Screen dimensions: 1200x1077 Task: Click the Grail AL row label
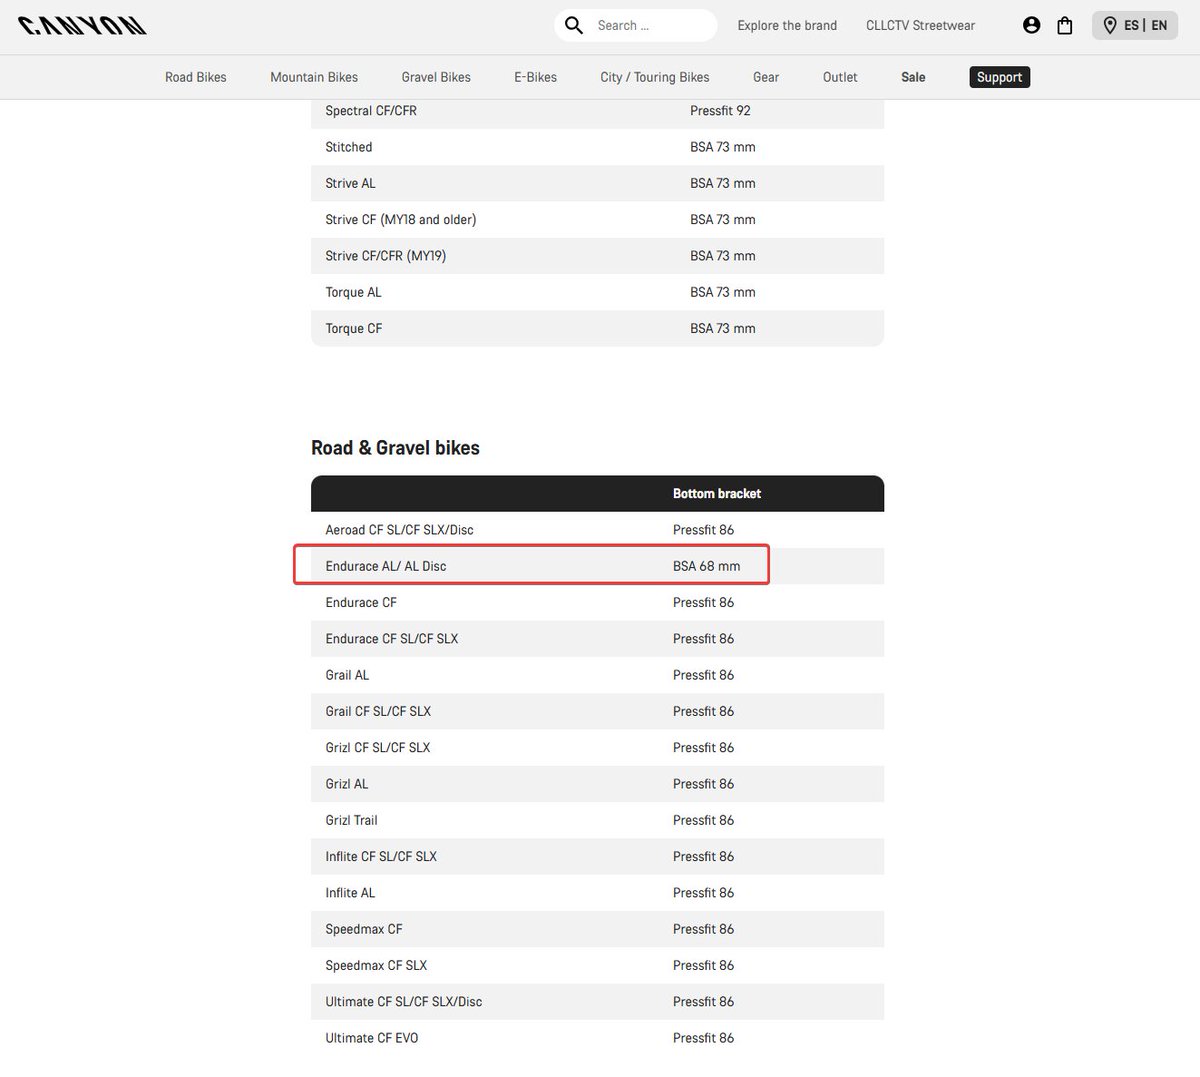click(347, 675)
